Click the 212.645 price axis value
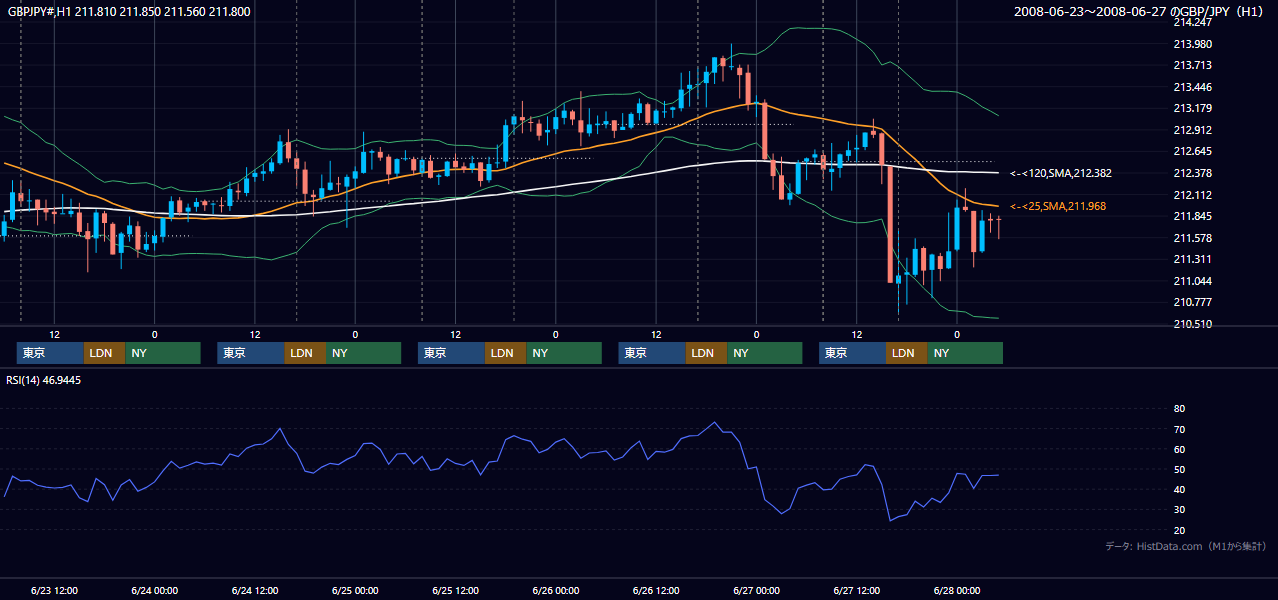Viewport: 1278px width, 600px height. (x=1192, y=151)
